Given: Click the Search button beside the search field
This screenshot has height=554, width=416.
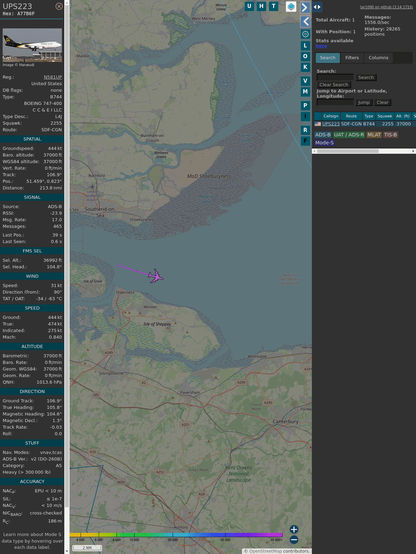Looking at the screenshot, I should 366,77.
